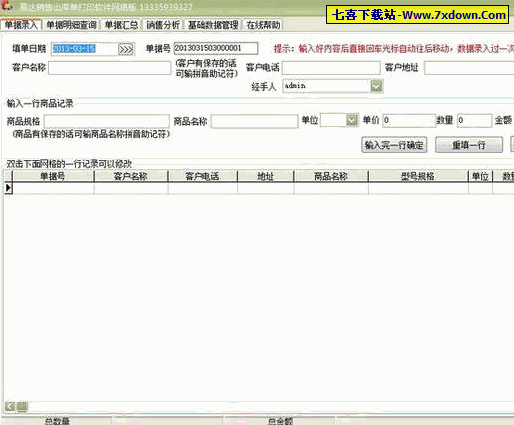
Task: Focus the 商品规格 input field
Action: 107,121
